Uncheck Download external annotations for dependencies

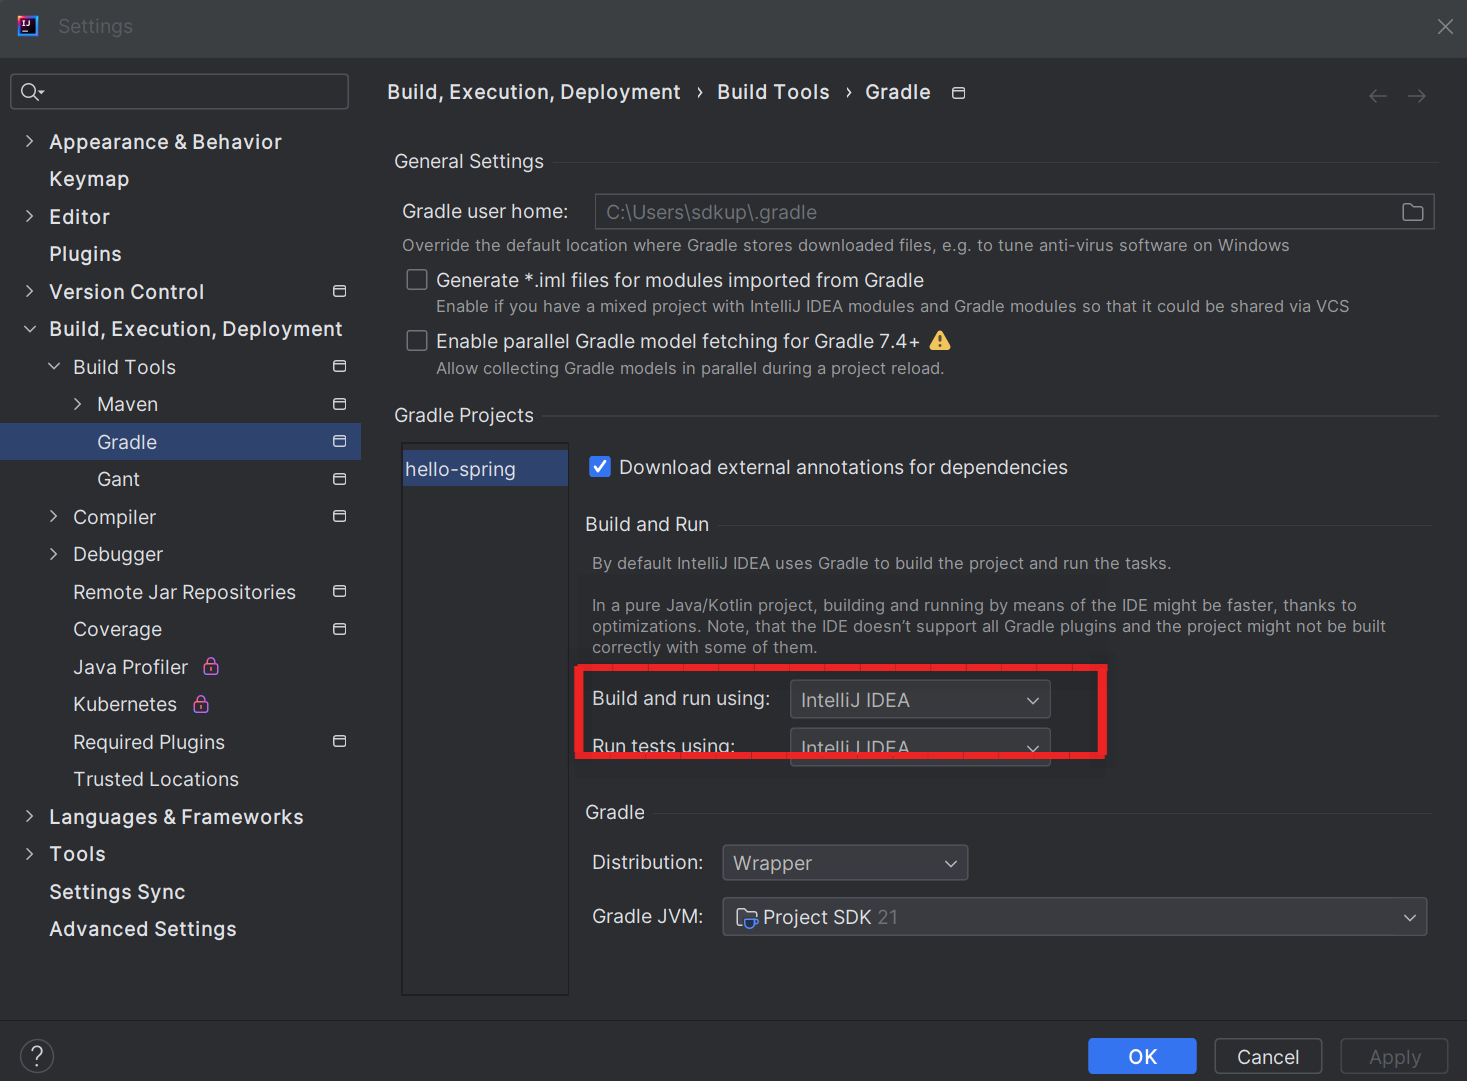point(600,467)
